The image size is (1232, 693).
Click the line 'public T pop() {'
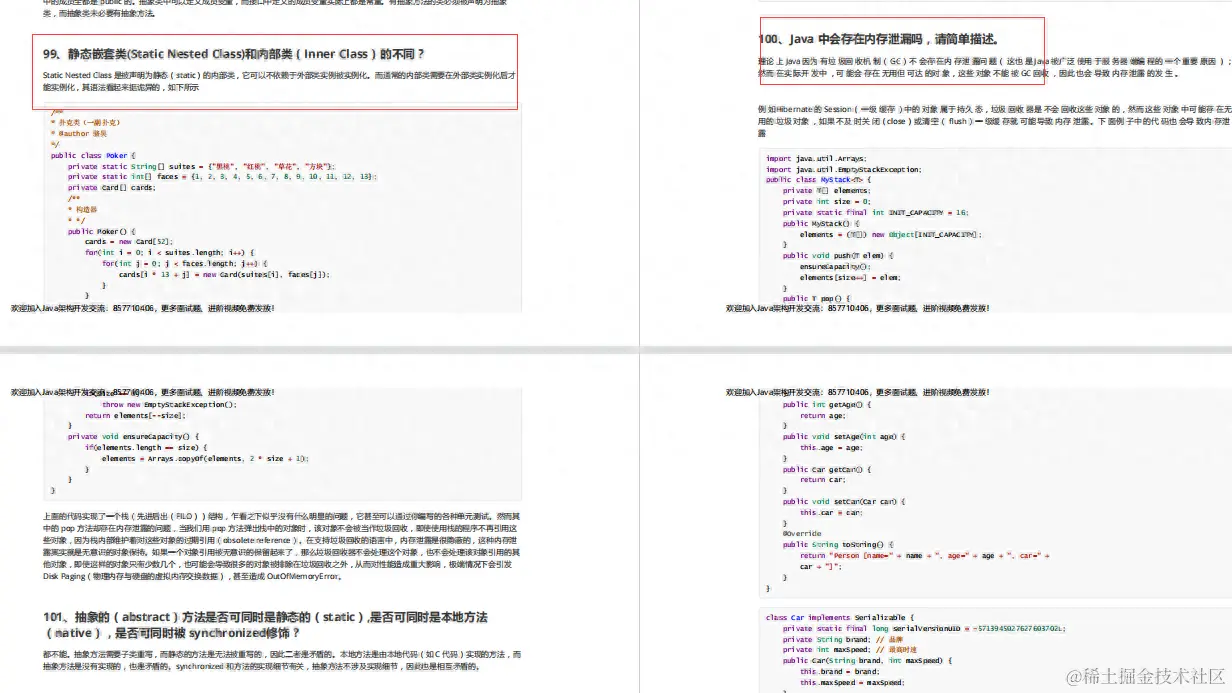click(x=815, y=298)
